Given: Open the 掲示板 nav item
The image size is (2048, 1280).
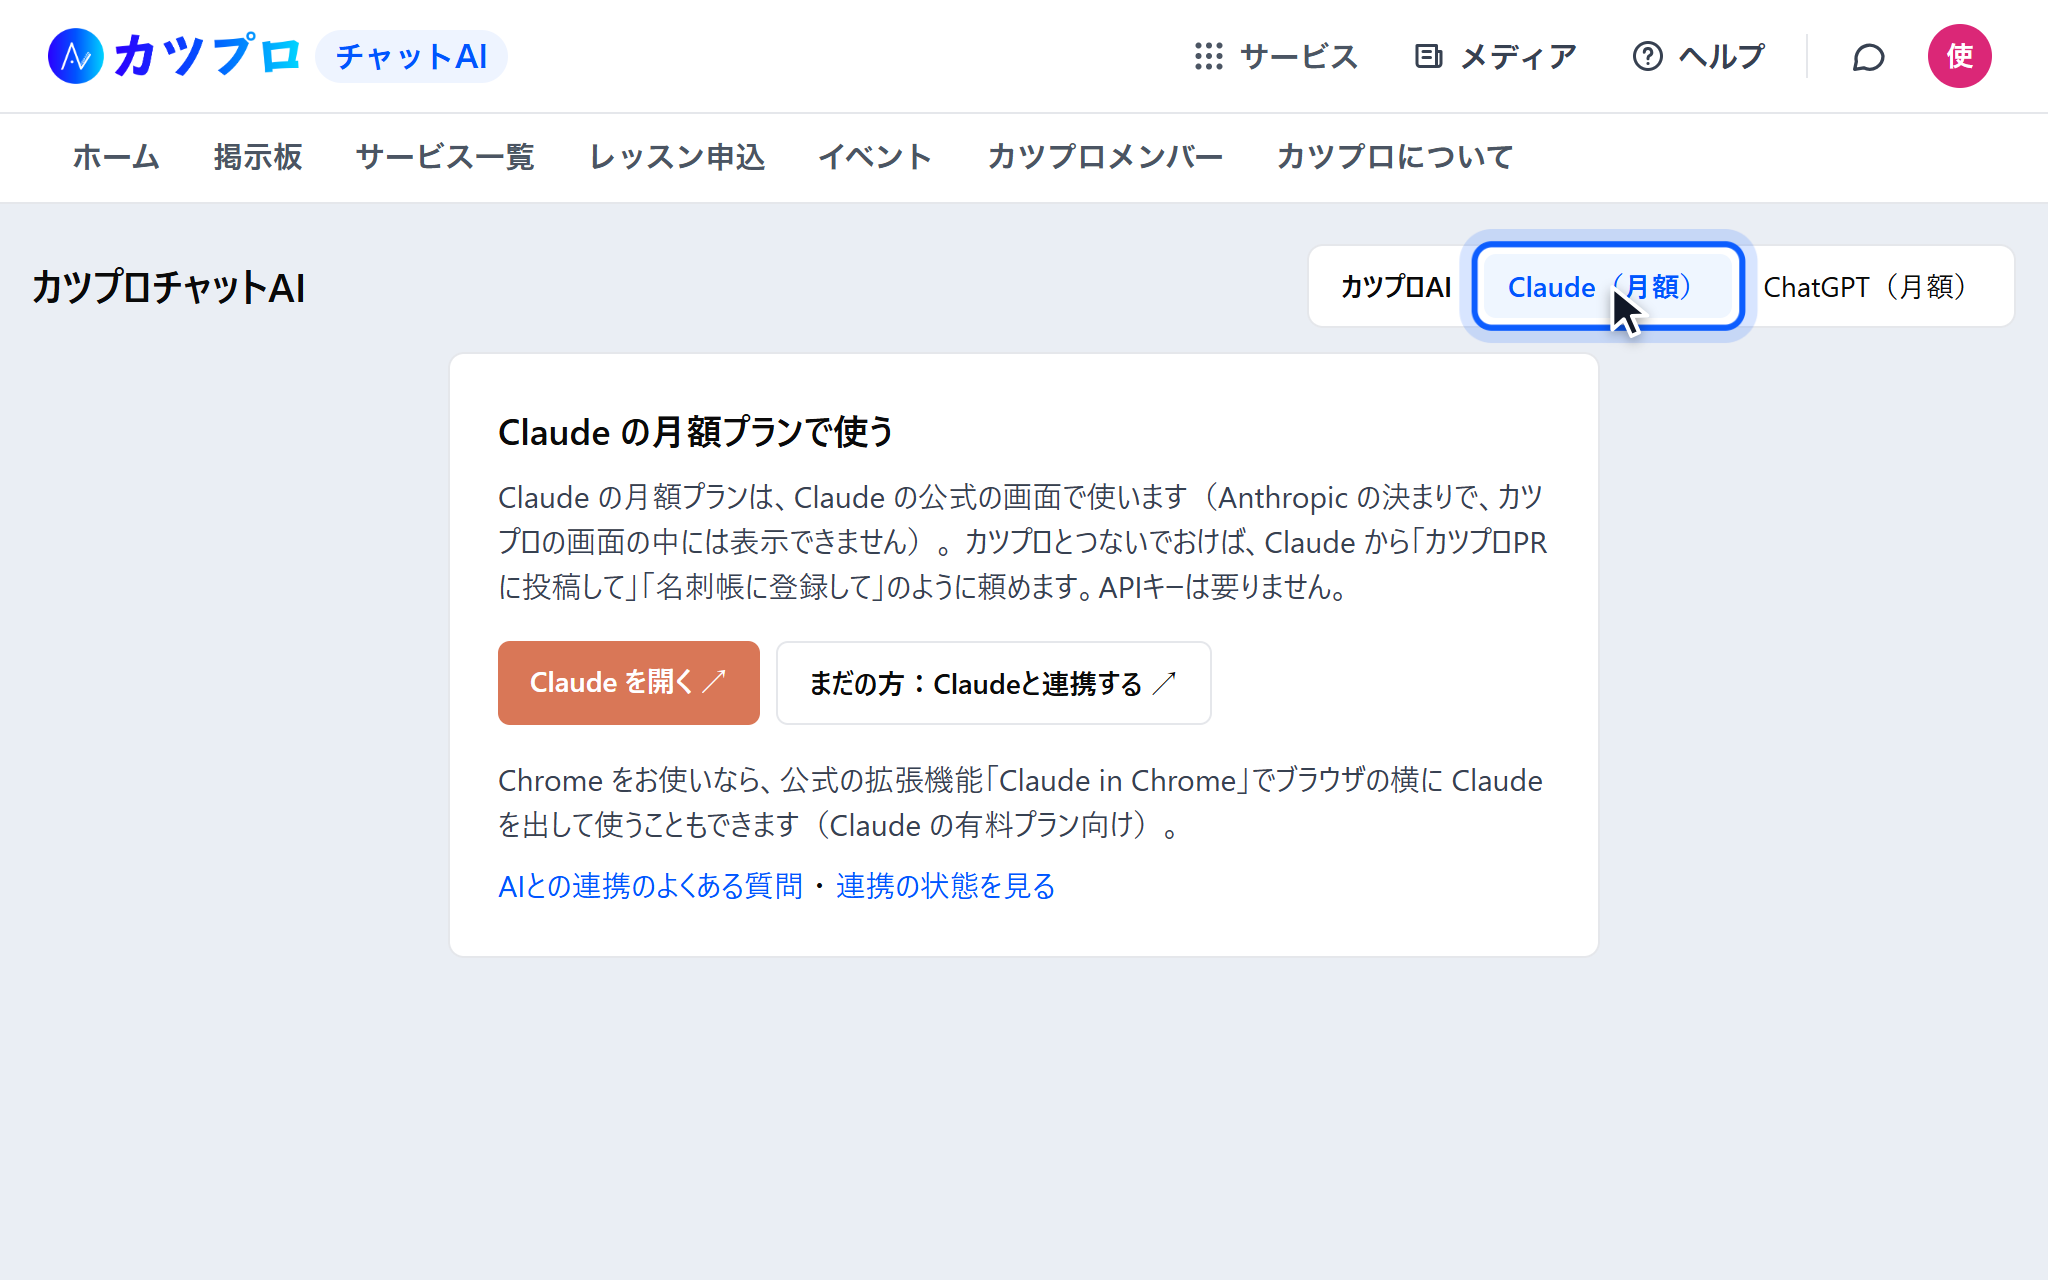Looking at the screenshot, I should pos(258,157).
